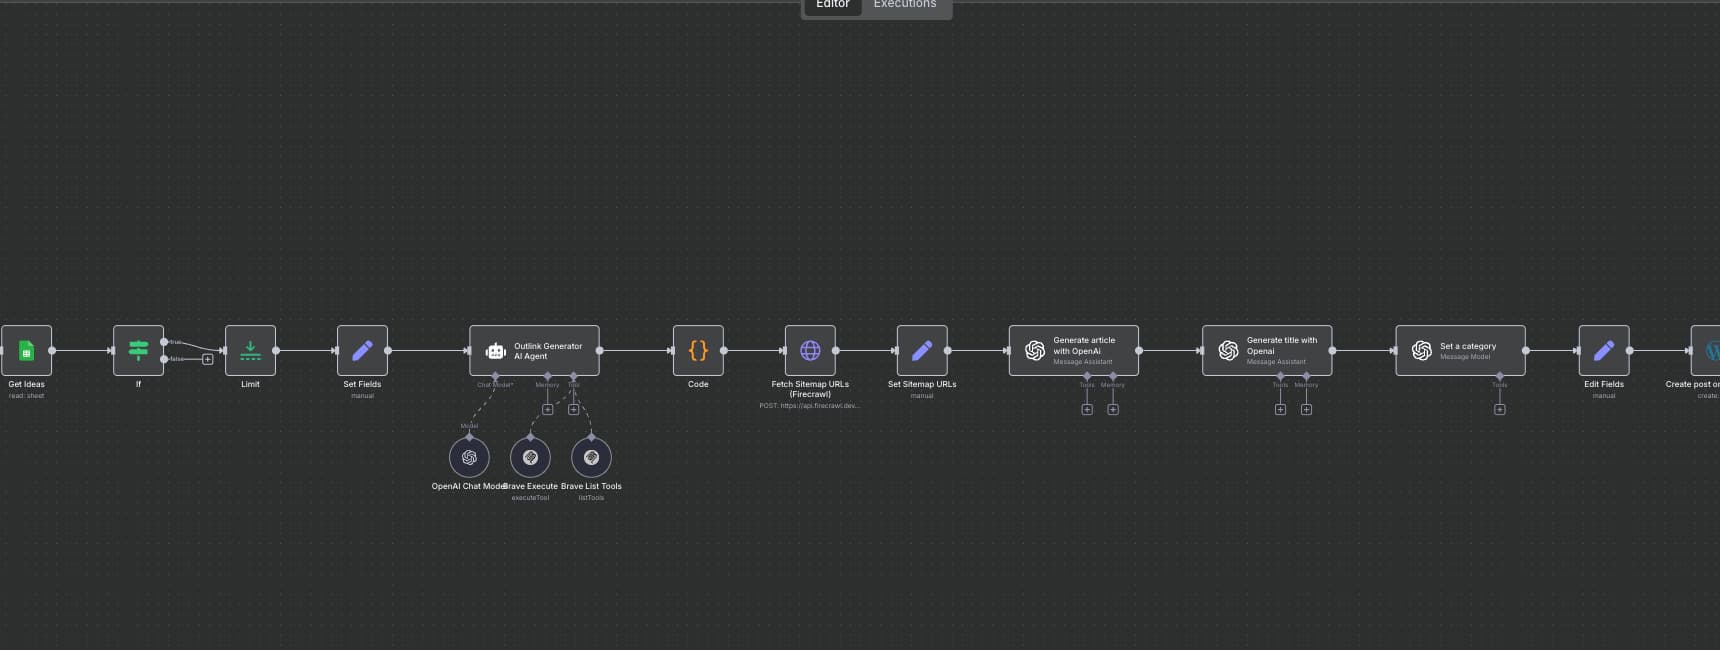Switch to the Executions tab

[905, 5]
